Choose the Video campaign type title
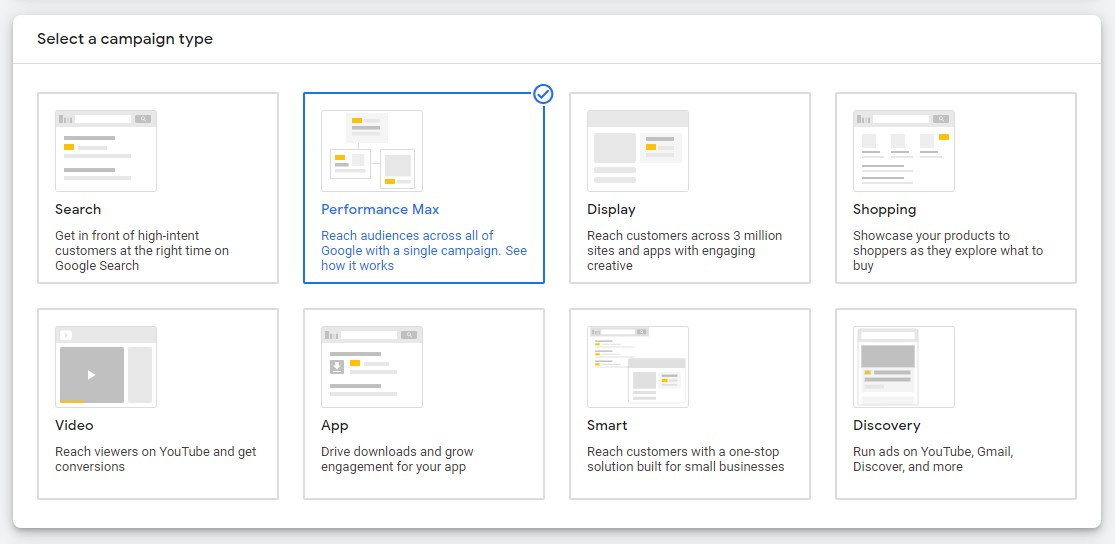This screenshot has height=544, width=1115. (74, 425)
